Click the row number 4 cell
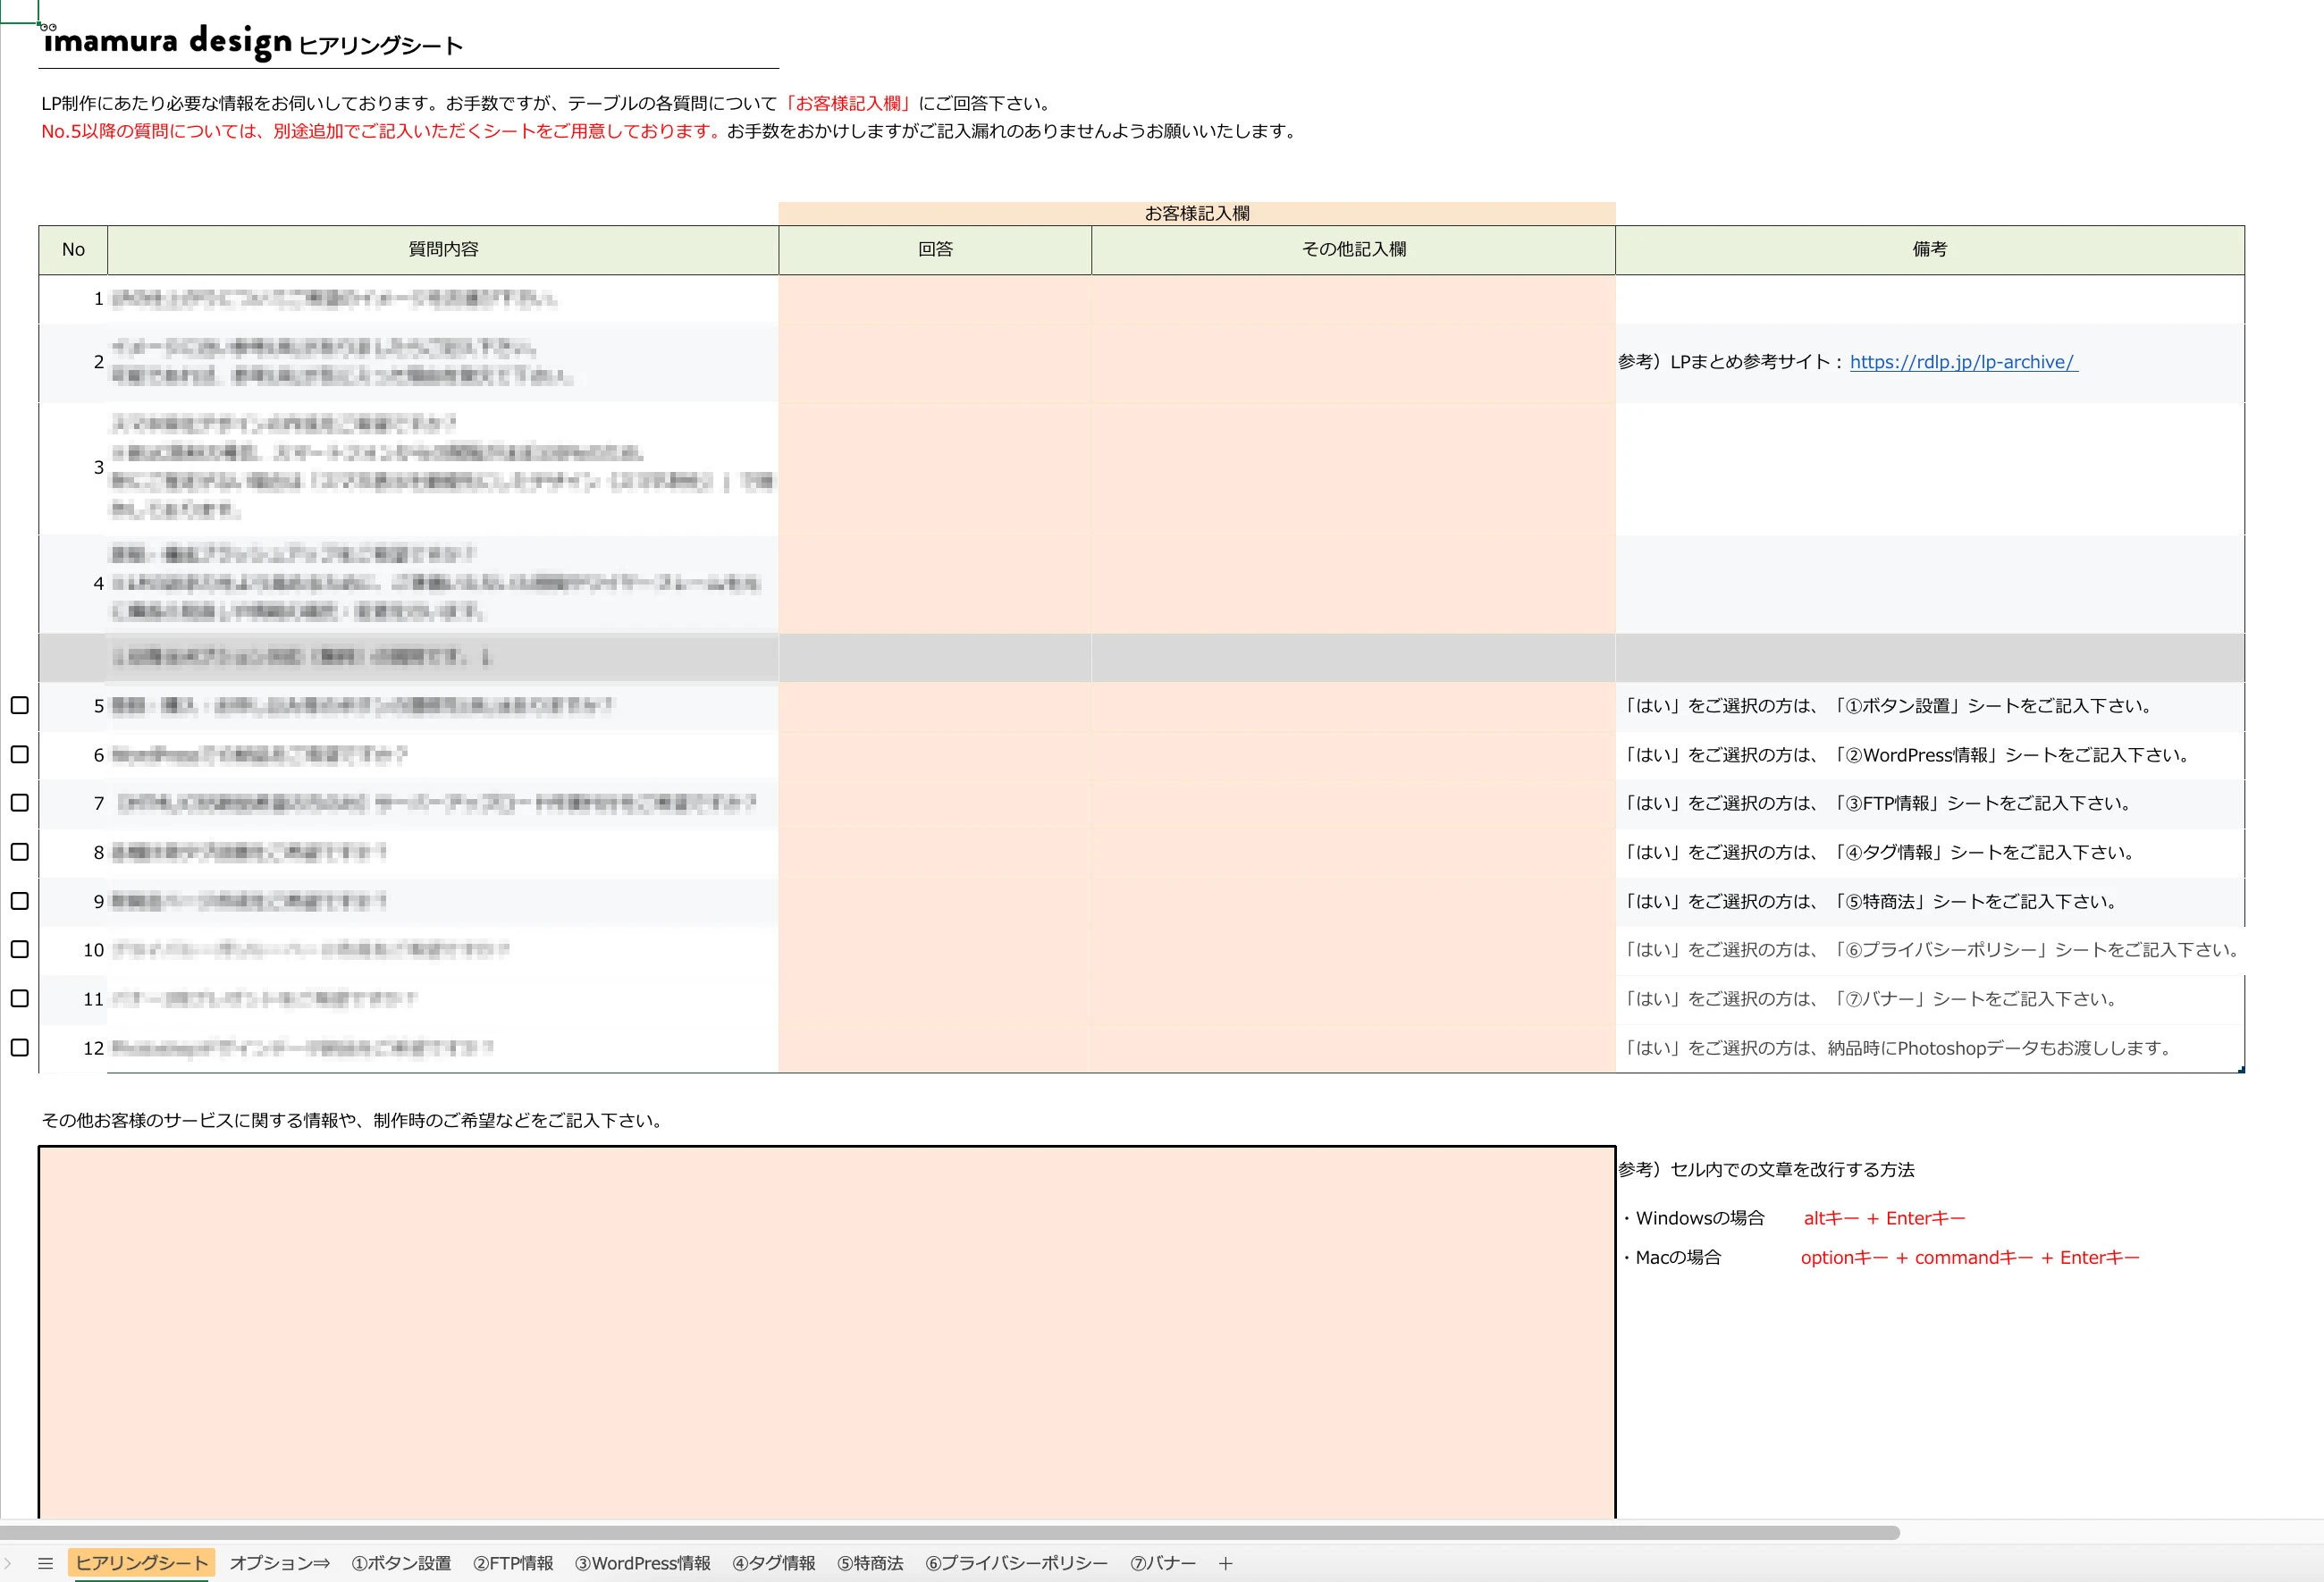This screenshot has height=1582, width=2324. coord(73,583)
